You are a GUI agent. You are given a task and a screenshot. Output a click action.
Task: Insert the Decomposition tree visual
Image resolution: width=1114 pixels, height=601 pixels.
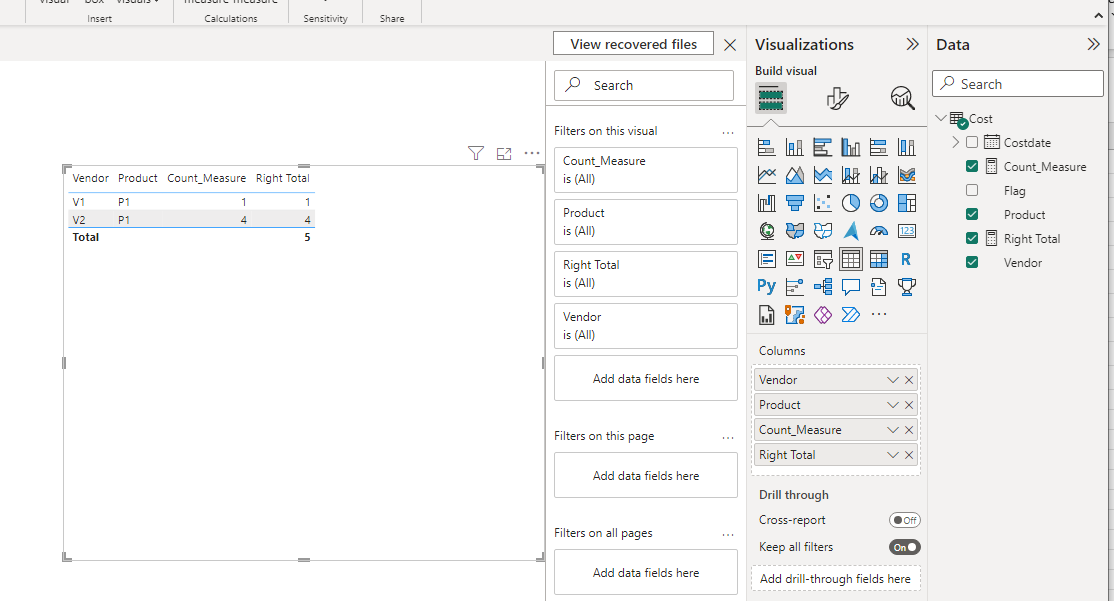(823, 286)
